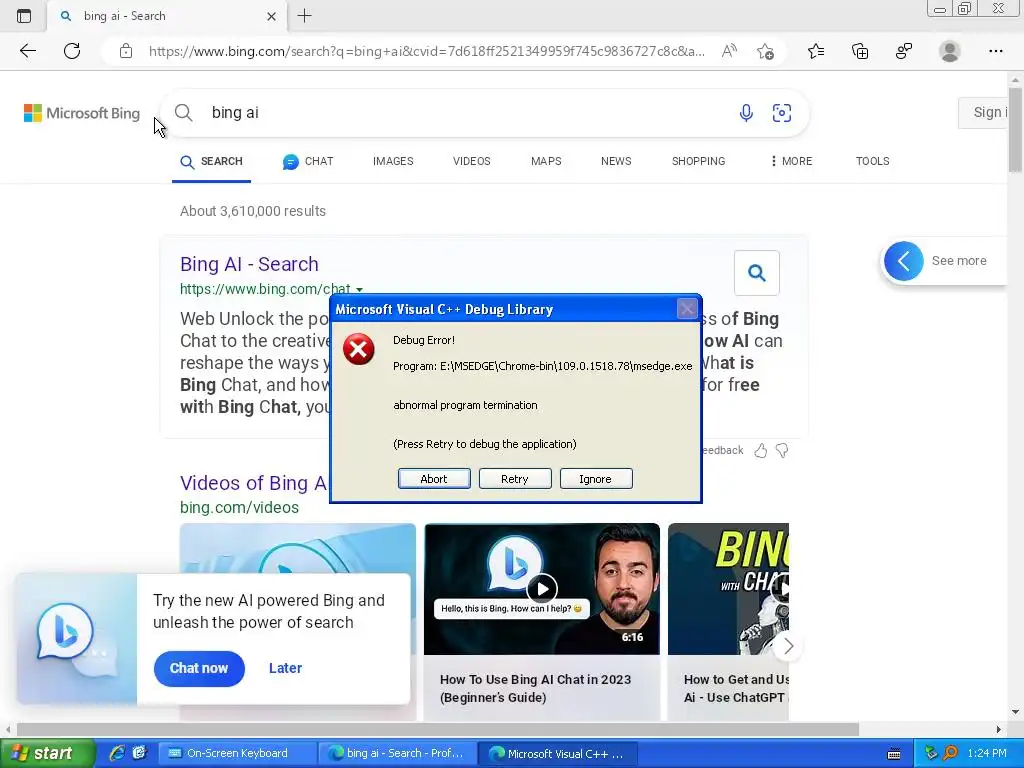
Task: Open Edge settings and more menu
Action: [995, 51]
